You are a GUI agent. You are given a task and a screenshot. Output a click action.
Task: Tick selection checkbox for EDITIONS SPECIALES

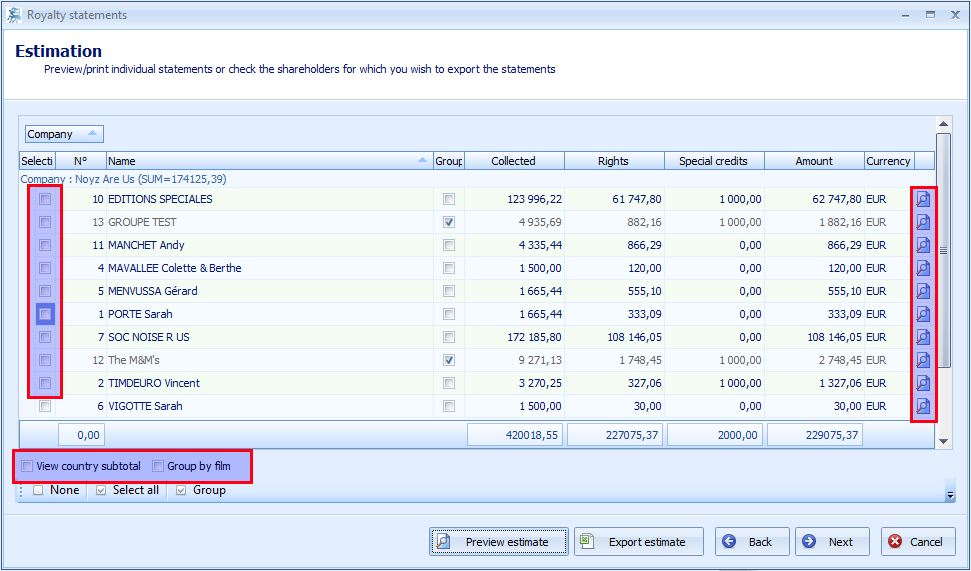(x=45, y=199)
